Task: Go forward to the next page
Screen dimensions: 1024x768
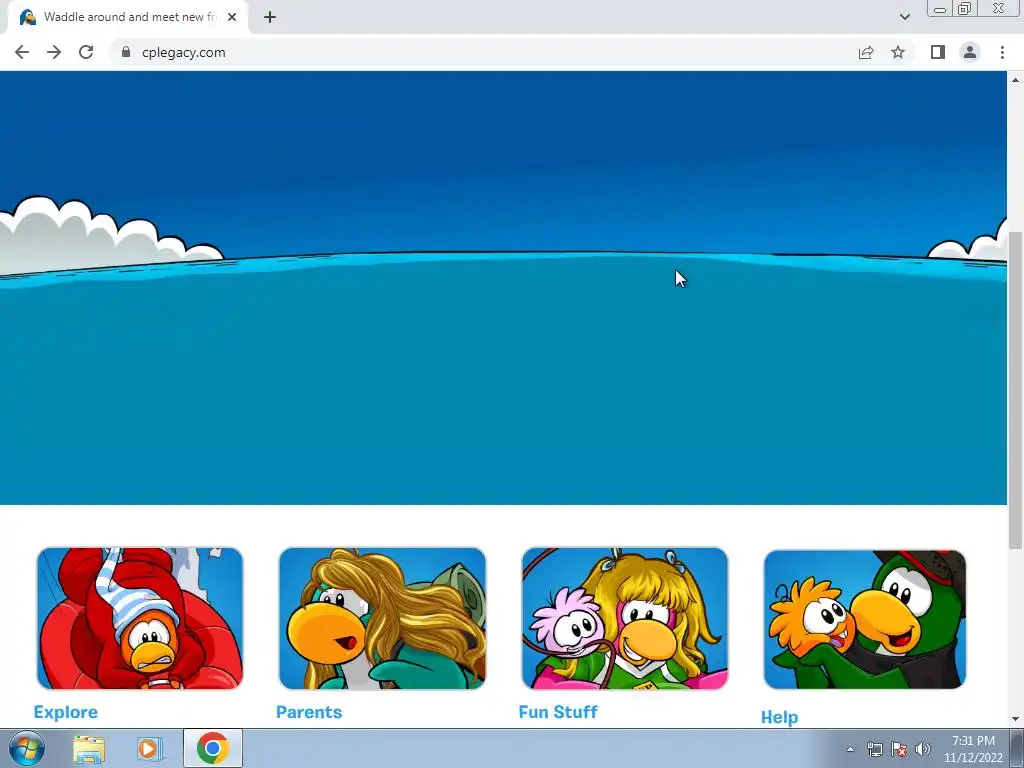Action: tap(54, 52)
